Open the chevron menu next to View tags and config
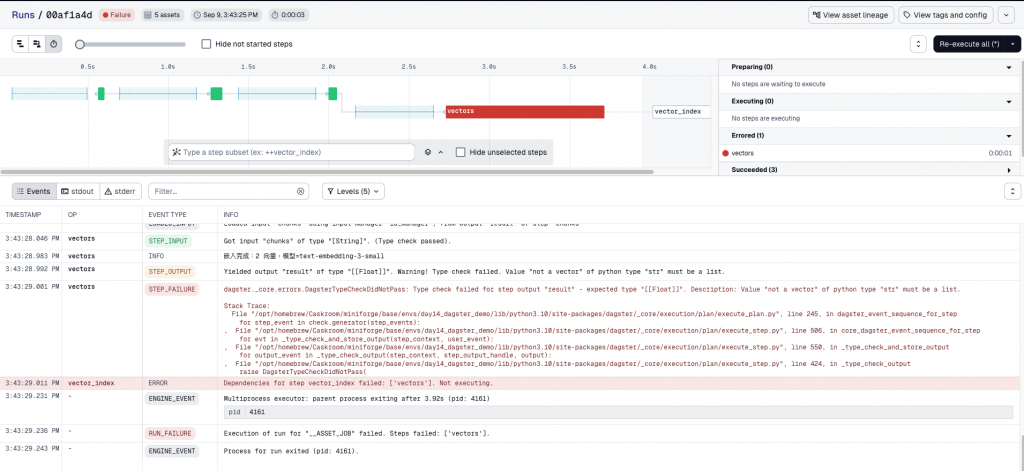Image resolution: width=1024 pixels, height=471 pixels. coord(1004,15)
